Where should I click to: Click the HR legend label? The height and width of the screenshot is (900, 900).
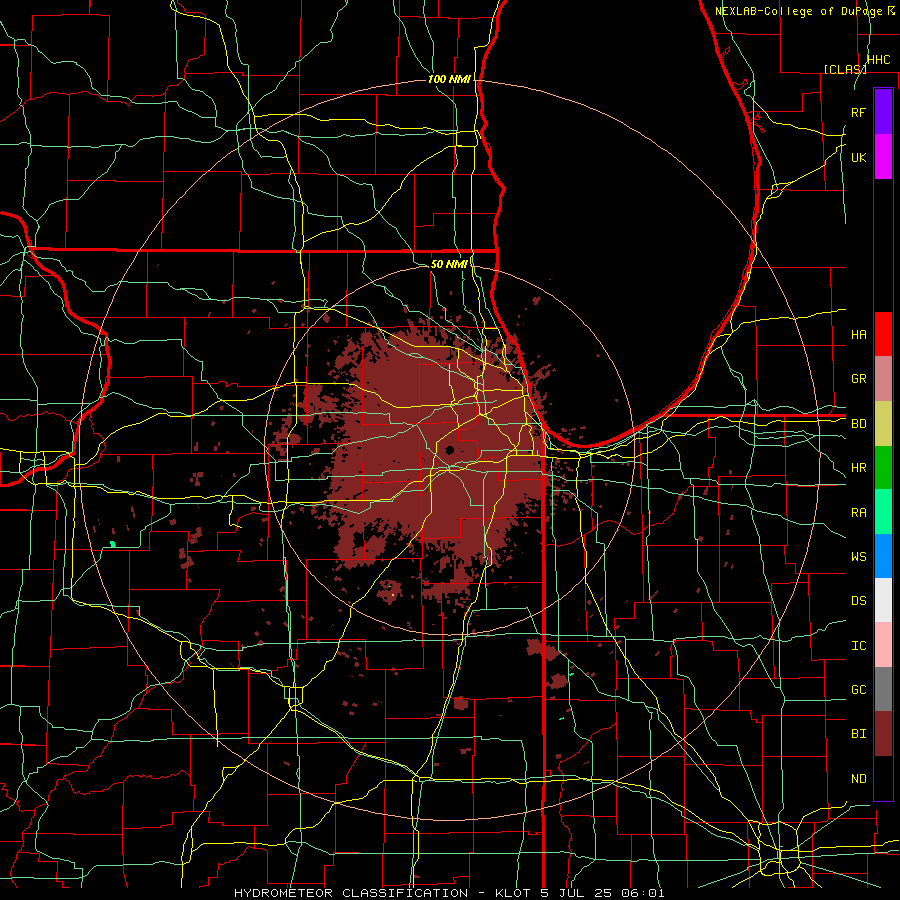[x=858, y=468]
